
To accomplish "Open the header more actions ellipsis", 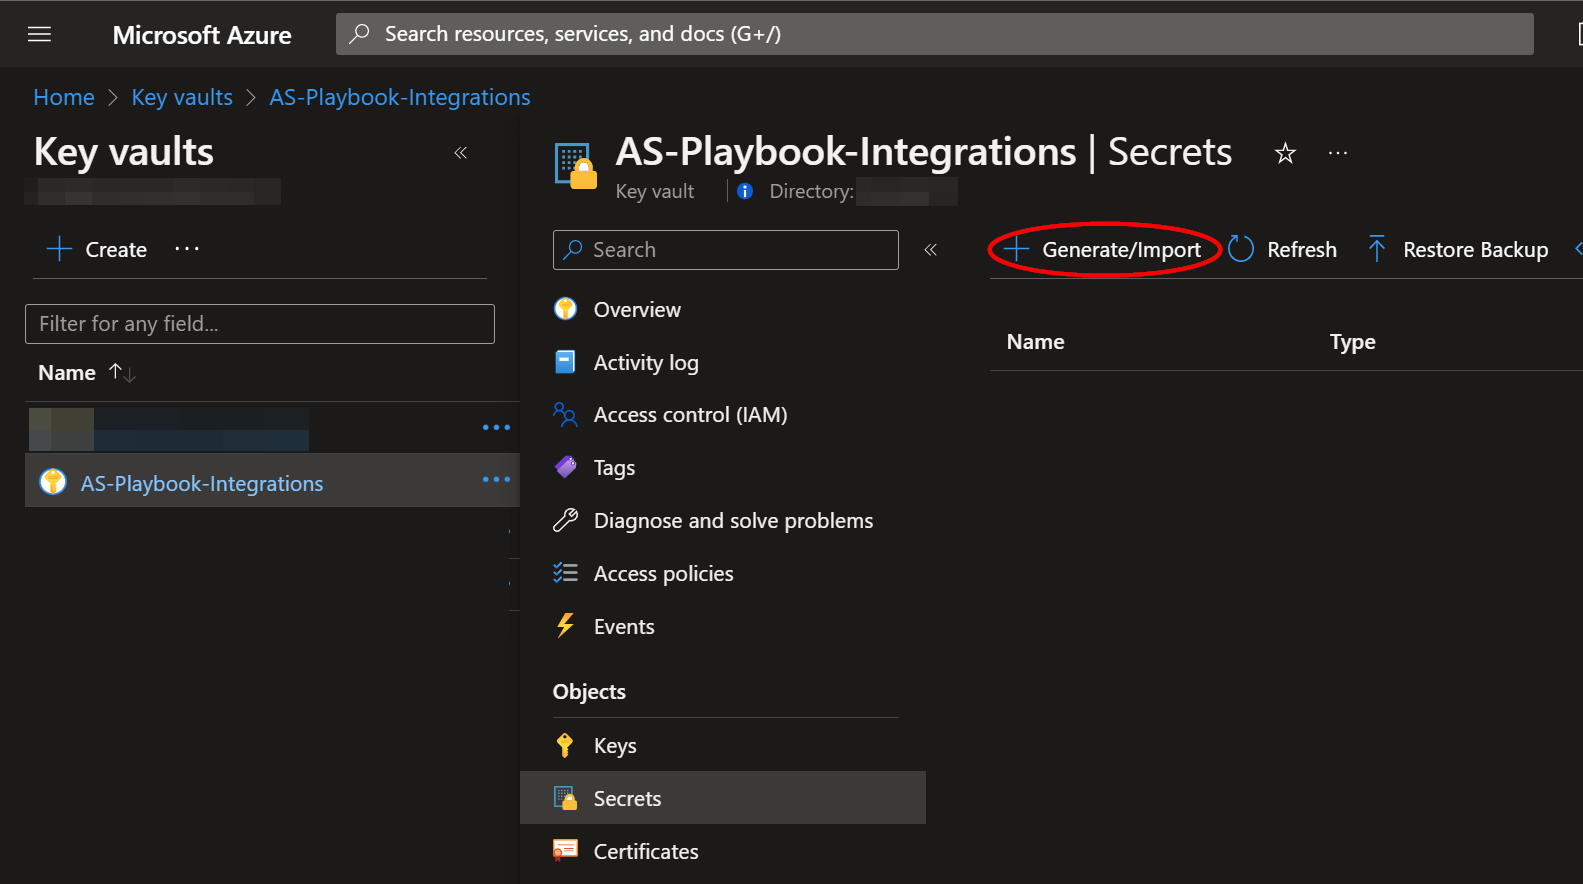I will coord(1338,153).
